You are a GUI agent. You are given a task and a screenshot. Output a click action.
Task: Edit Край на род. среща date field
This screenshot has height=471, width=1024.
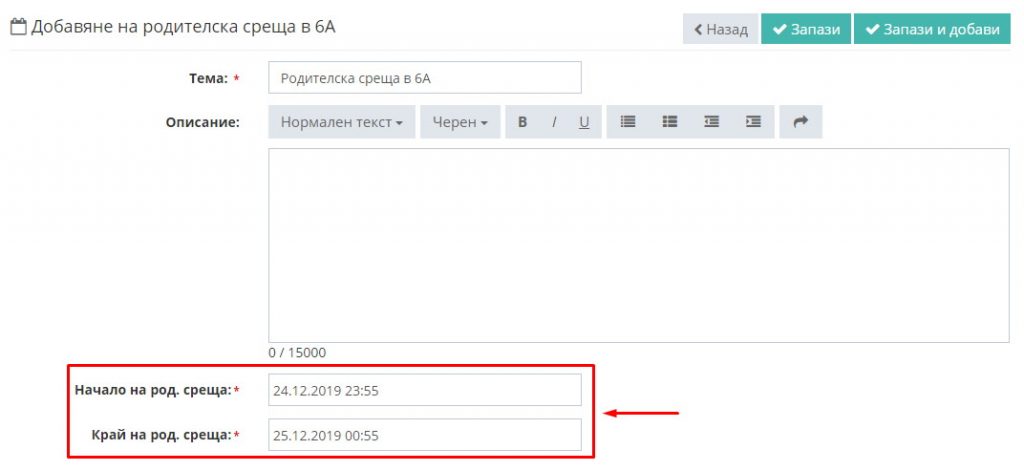(424, 435)
